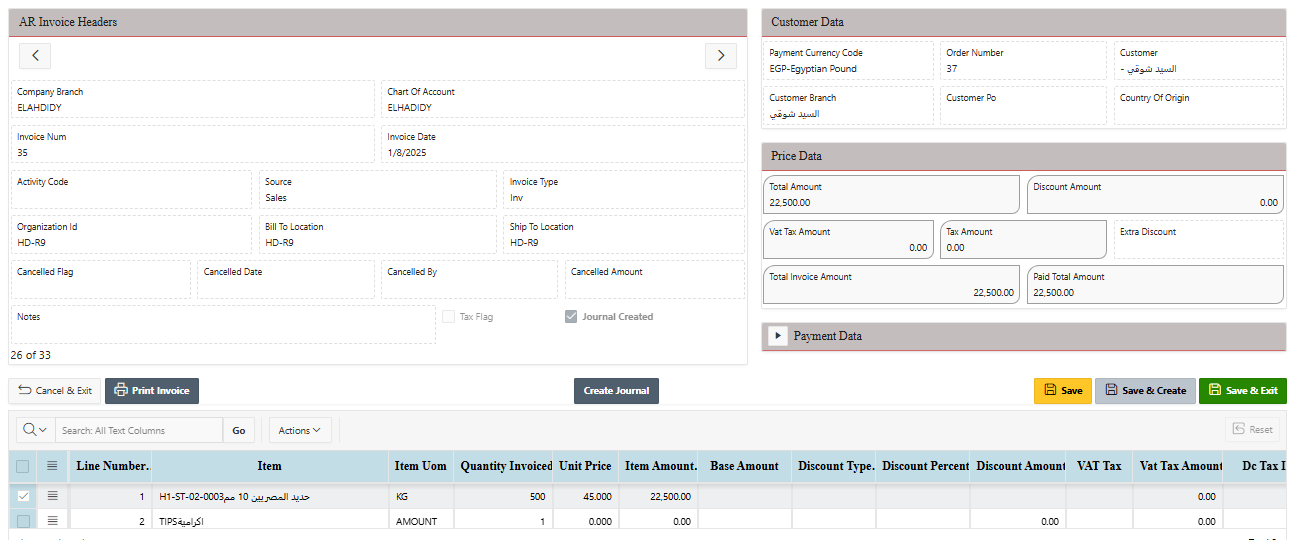Image resolution: width=1299 pixels, height=540 pixels.
Task: Click the Save & Create button
Action: click(1144, 391)
